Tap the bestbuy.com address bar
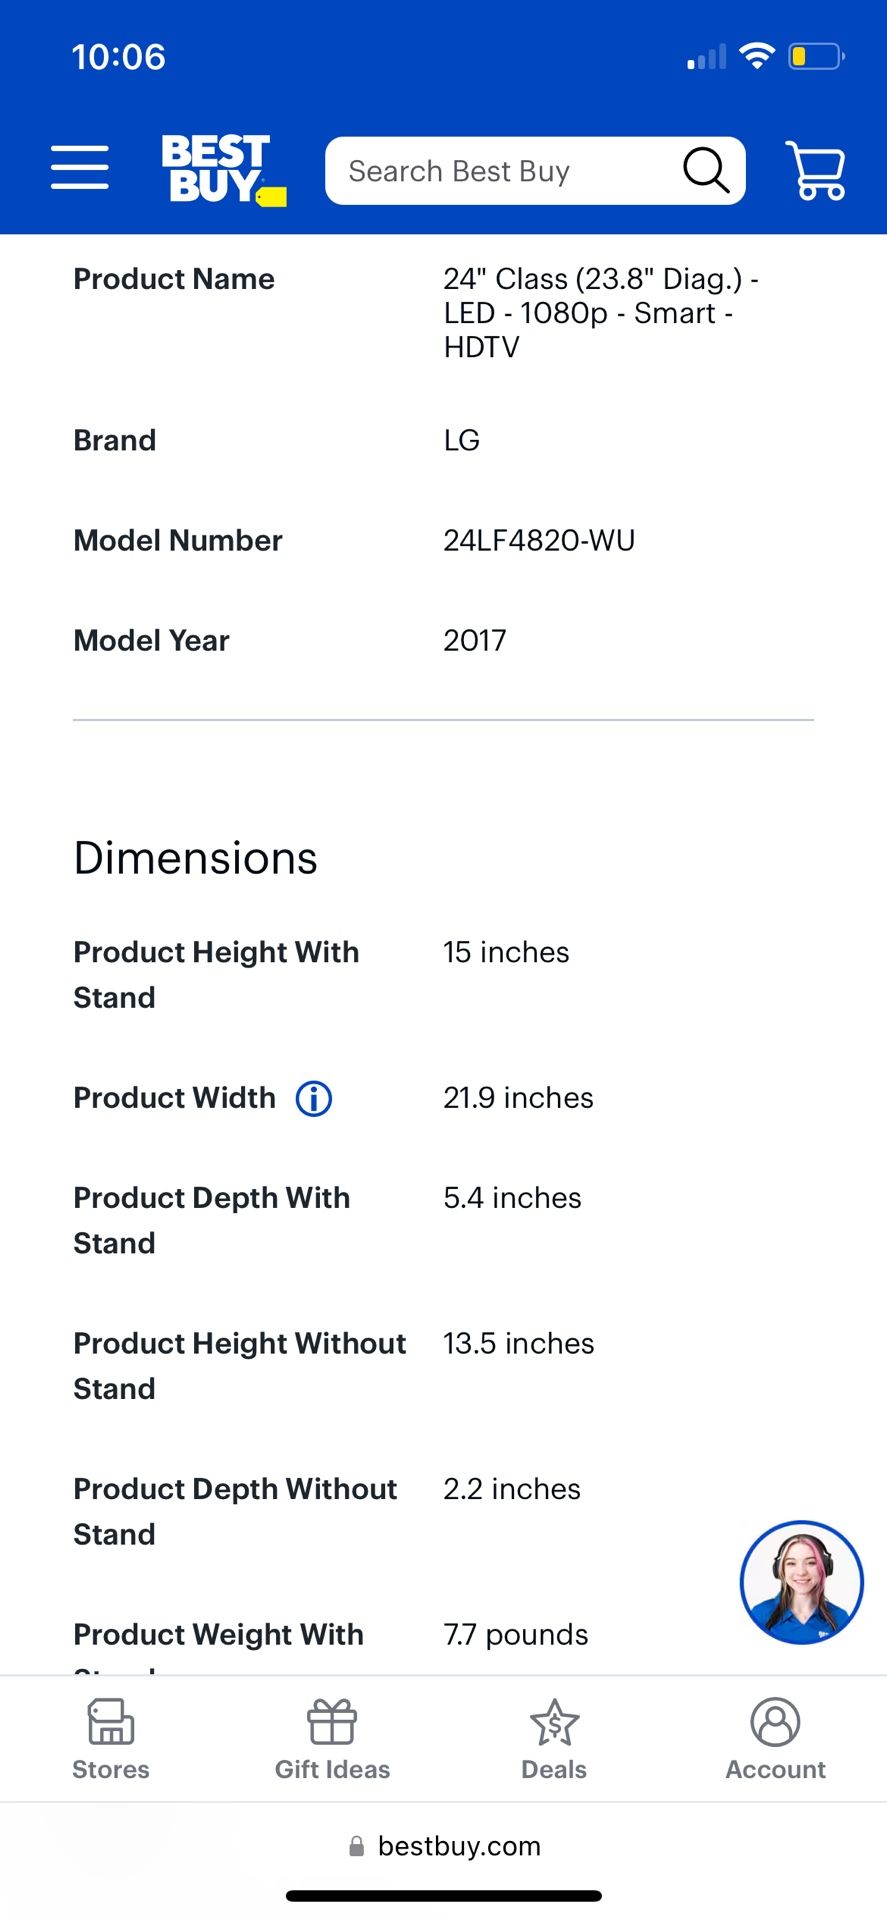 [x=444, y=1846]
